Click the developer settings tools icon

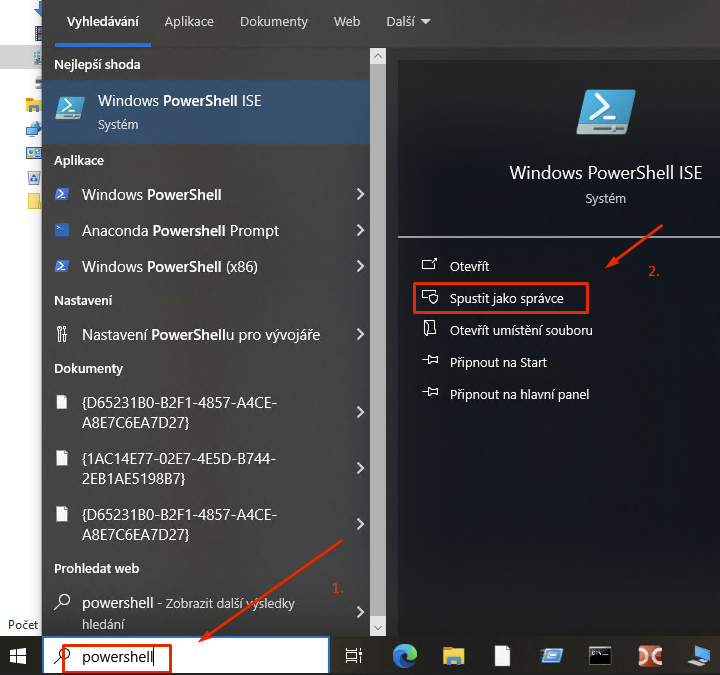tap(62, 334)
